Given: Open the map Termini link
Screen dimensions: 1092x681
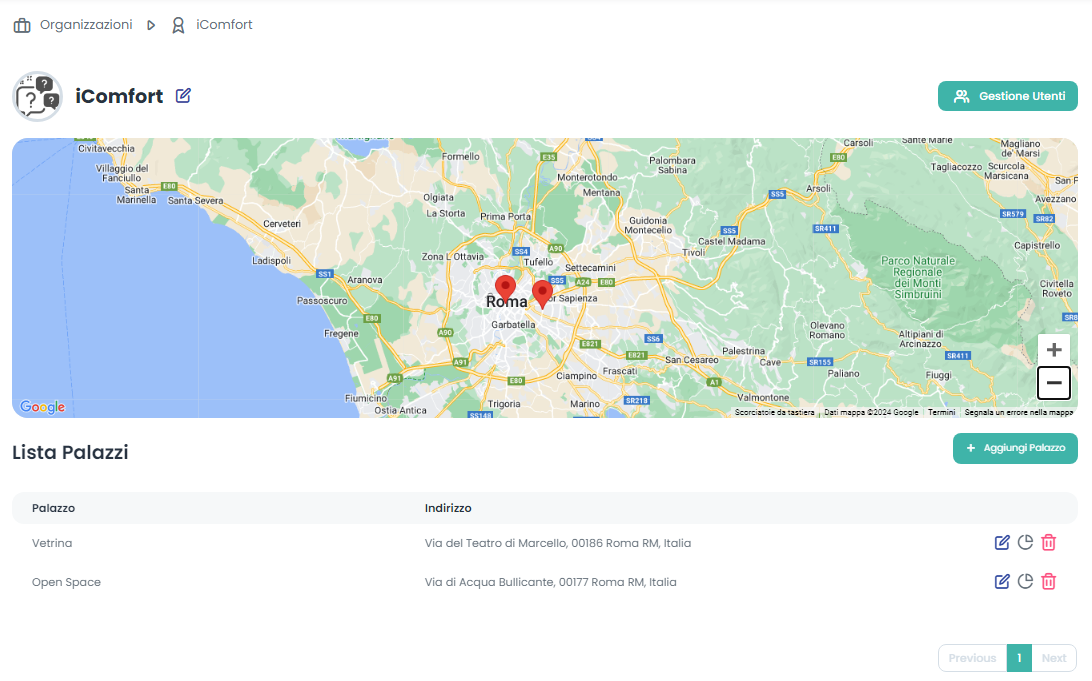Looking at the screenshot, I should click(941, 412).
